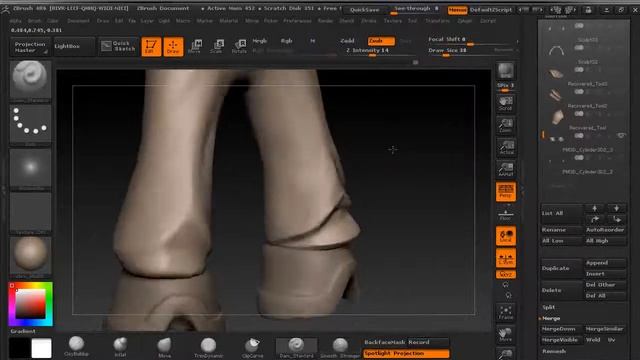Click the Menus toggle button
This screenshot has width=640, height=360.
point(458,10)
